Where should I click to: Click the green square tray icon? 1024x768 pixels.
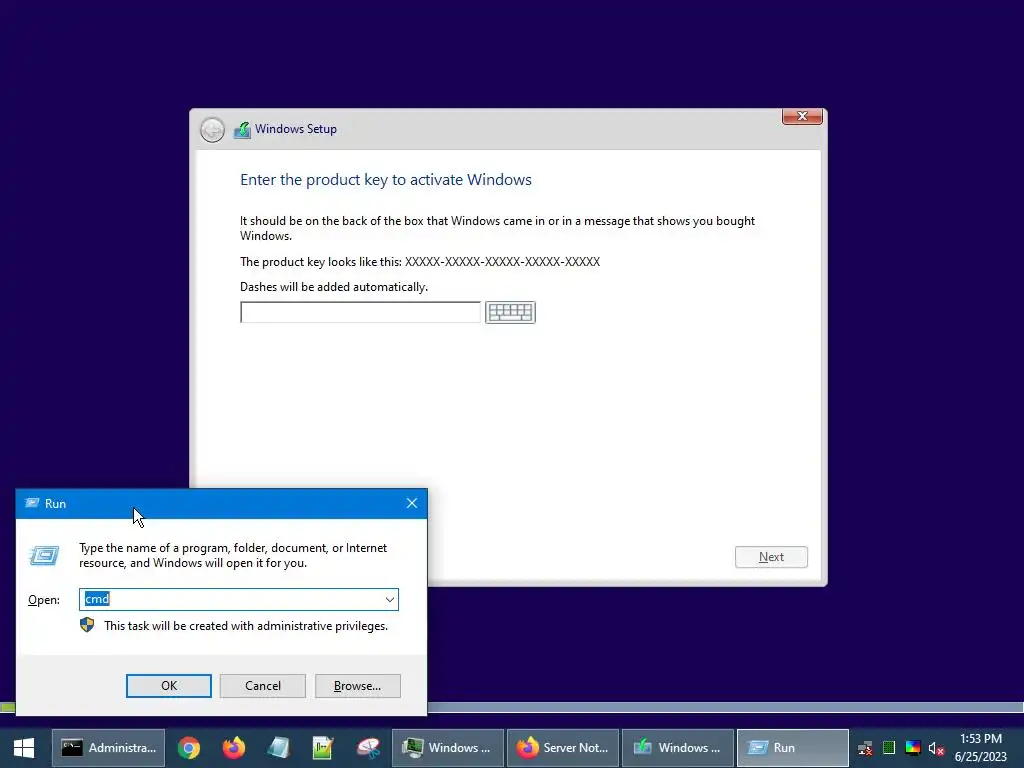coord(889,748)
